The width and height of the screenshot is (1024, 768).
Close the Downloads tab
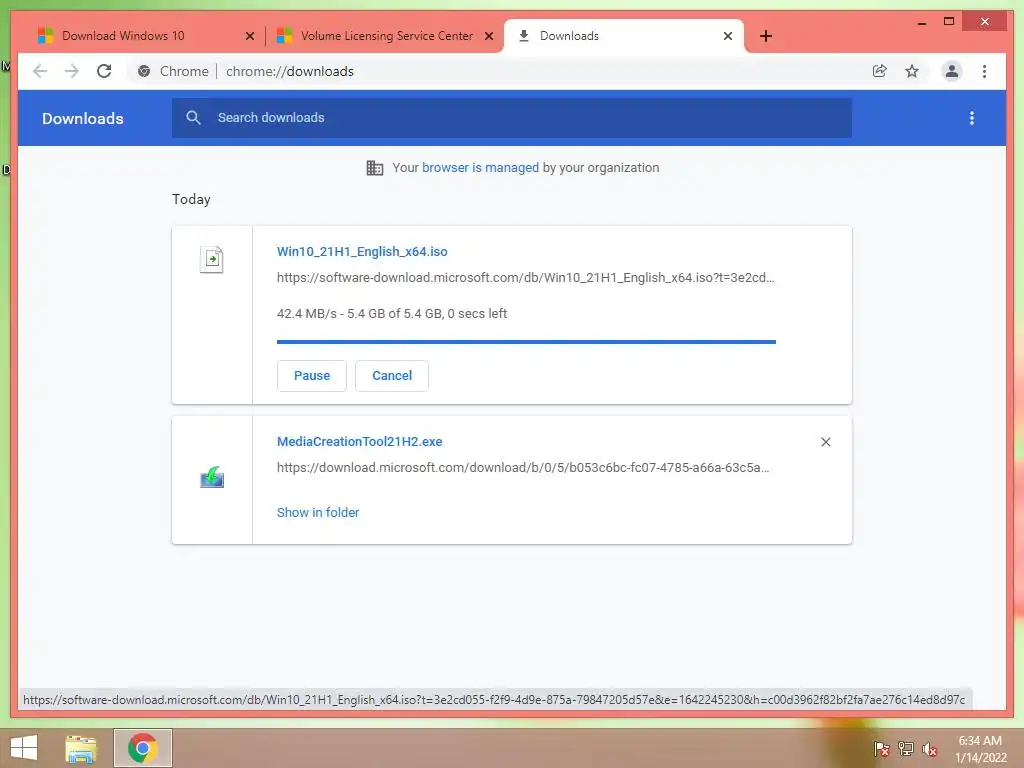point(728,36)
